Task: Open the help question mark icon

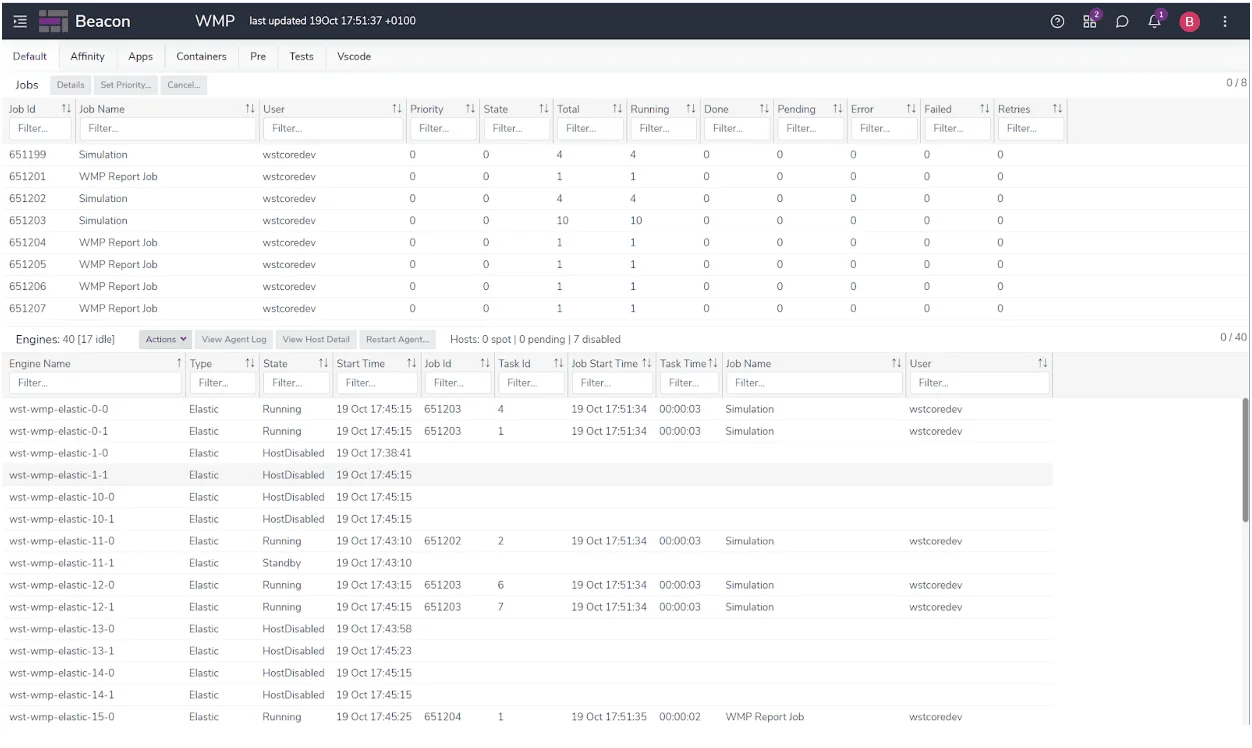Action: [x=1057, y=22]
